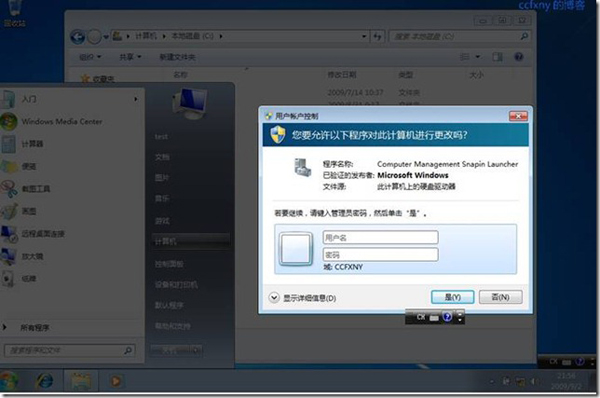This screenshot has height=398, width=600.
Task: Click the Start orb on taskbar
Action: (x=8, y=381)
